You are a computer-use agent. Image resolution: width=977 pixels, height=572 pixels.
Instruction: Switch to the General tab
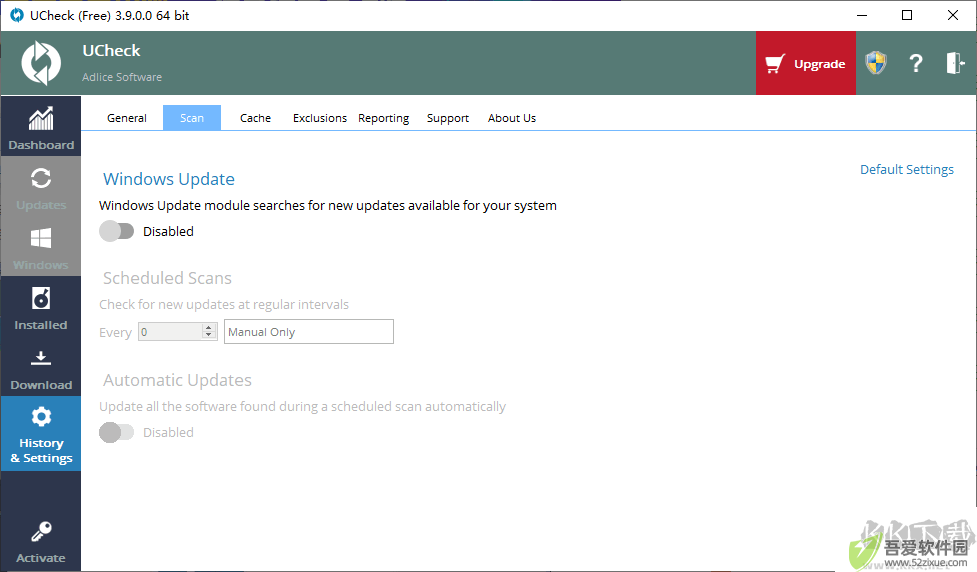coord(126,118)
